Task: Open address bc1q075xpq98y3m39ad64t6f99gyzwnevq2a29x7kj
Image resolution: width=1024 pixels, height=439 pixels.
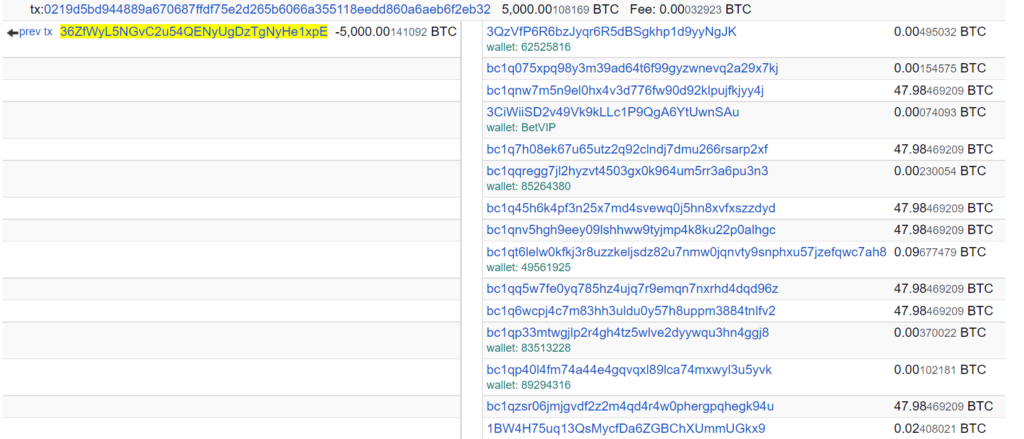Action: pyautogui.click(x=632, y=69)
